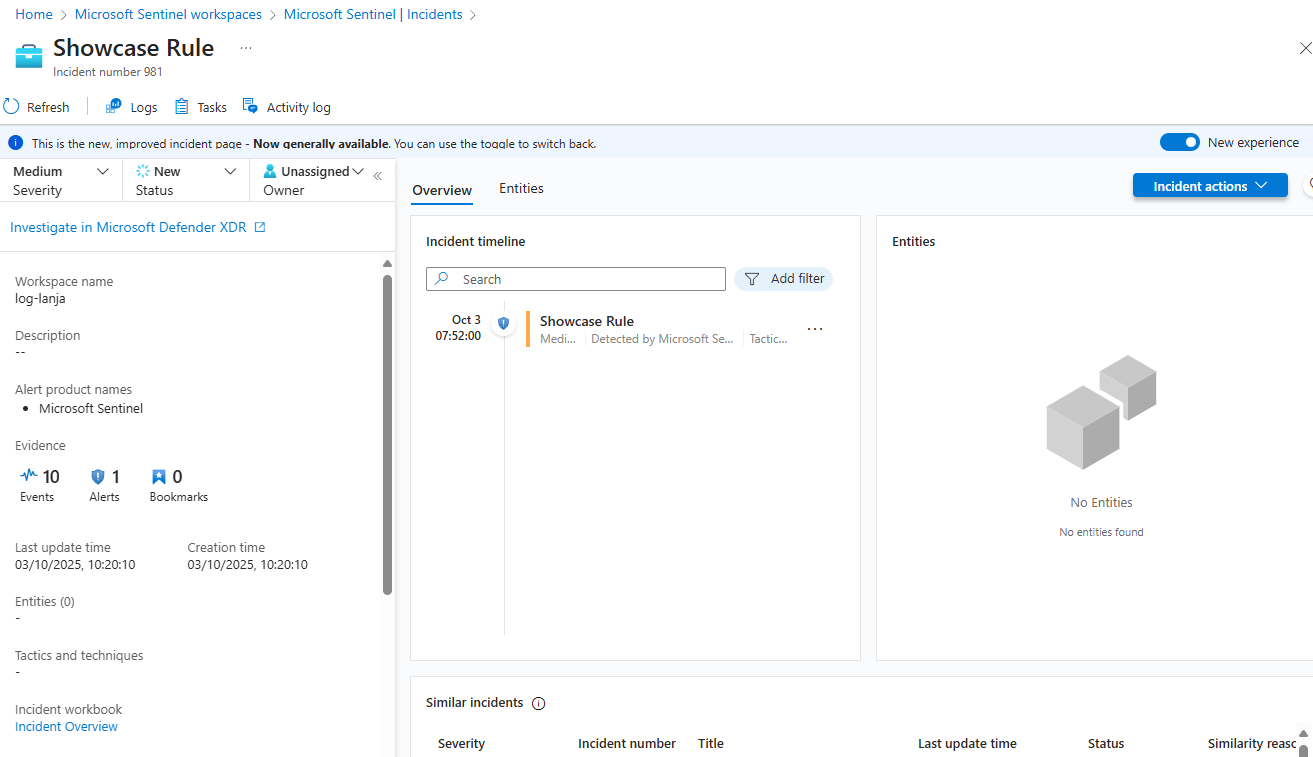Click the ellipsis next to the Showcase Rule title

[x=246, y=48]
